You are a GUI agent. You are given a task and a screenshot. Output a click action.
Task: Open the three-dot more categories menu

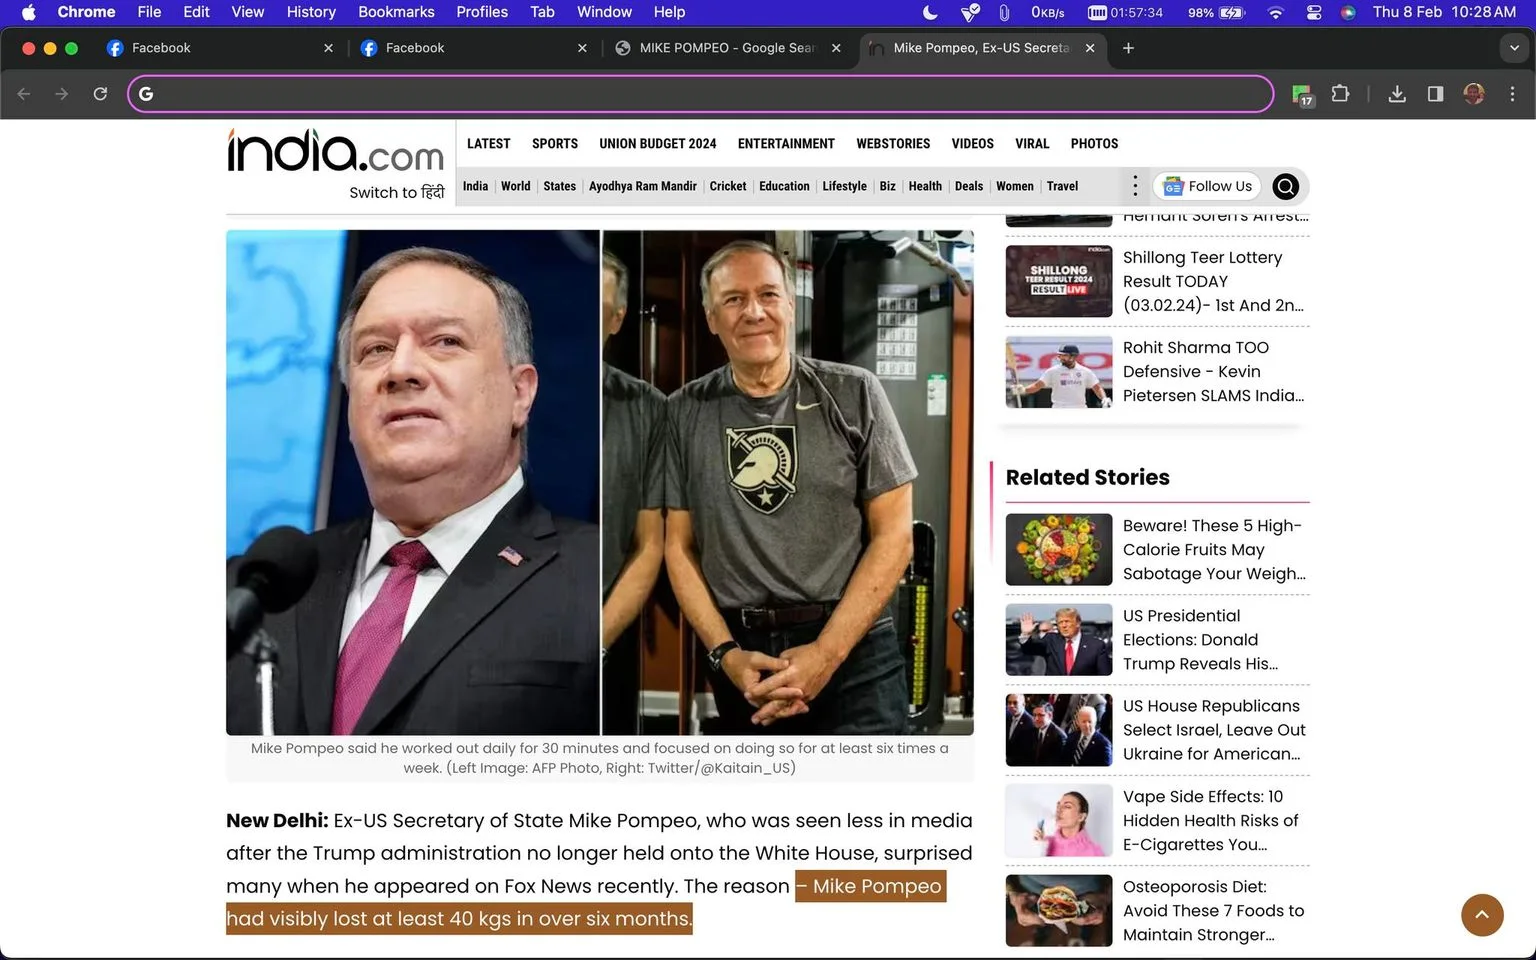tap(1134, 186)
